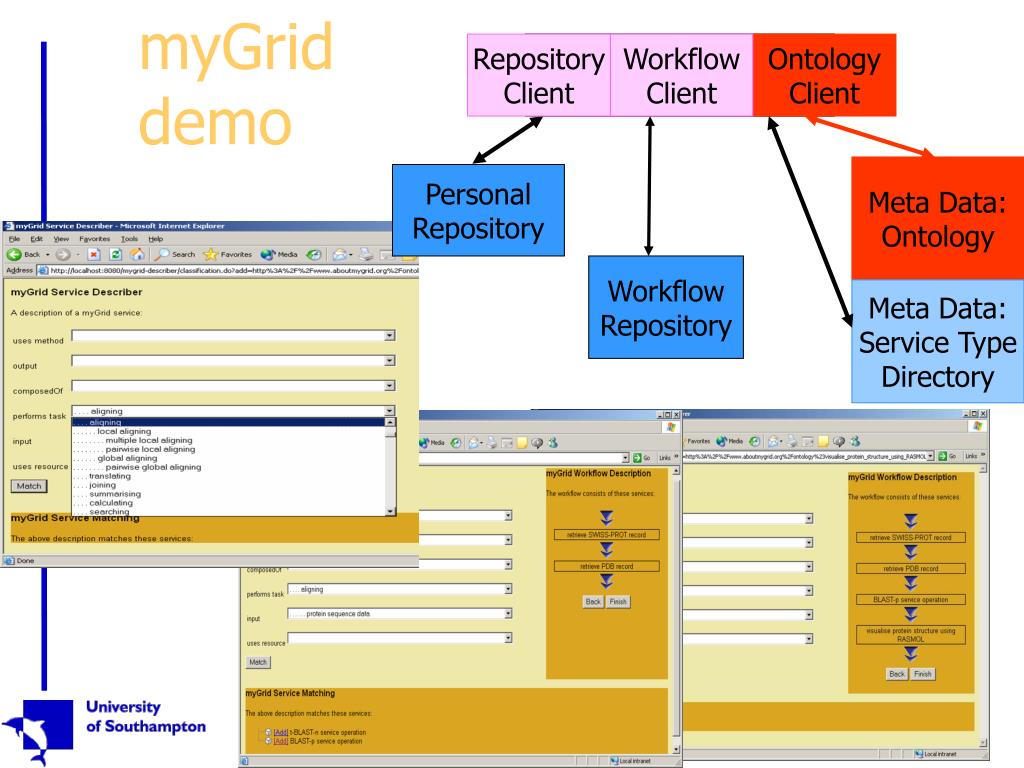Screen dimensions: 1024x768
Task: Select 'translating' in task list
Action: pyautogui.click(x=110, y=476)
